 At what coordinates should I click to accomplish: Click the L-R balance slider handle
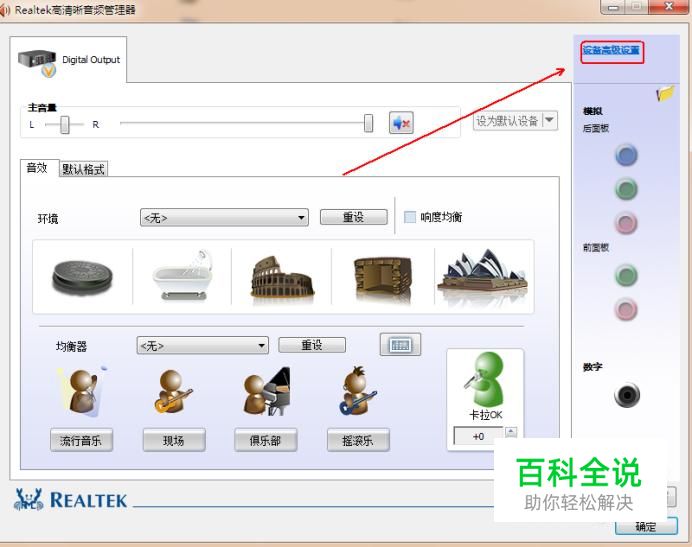(x=65, y=124)
